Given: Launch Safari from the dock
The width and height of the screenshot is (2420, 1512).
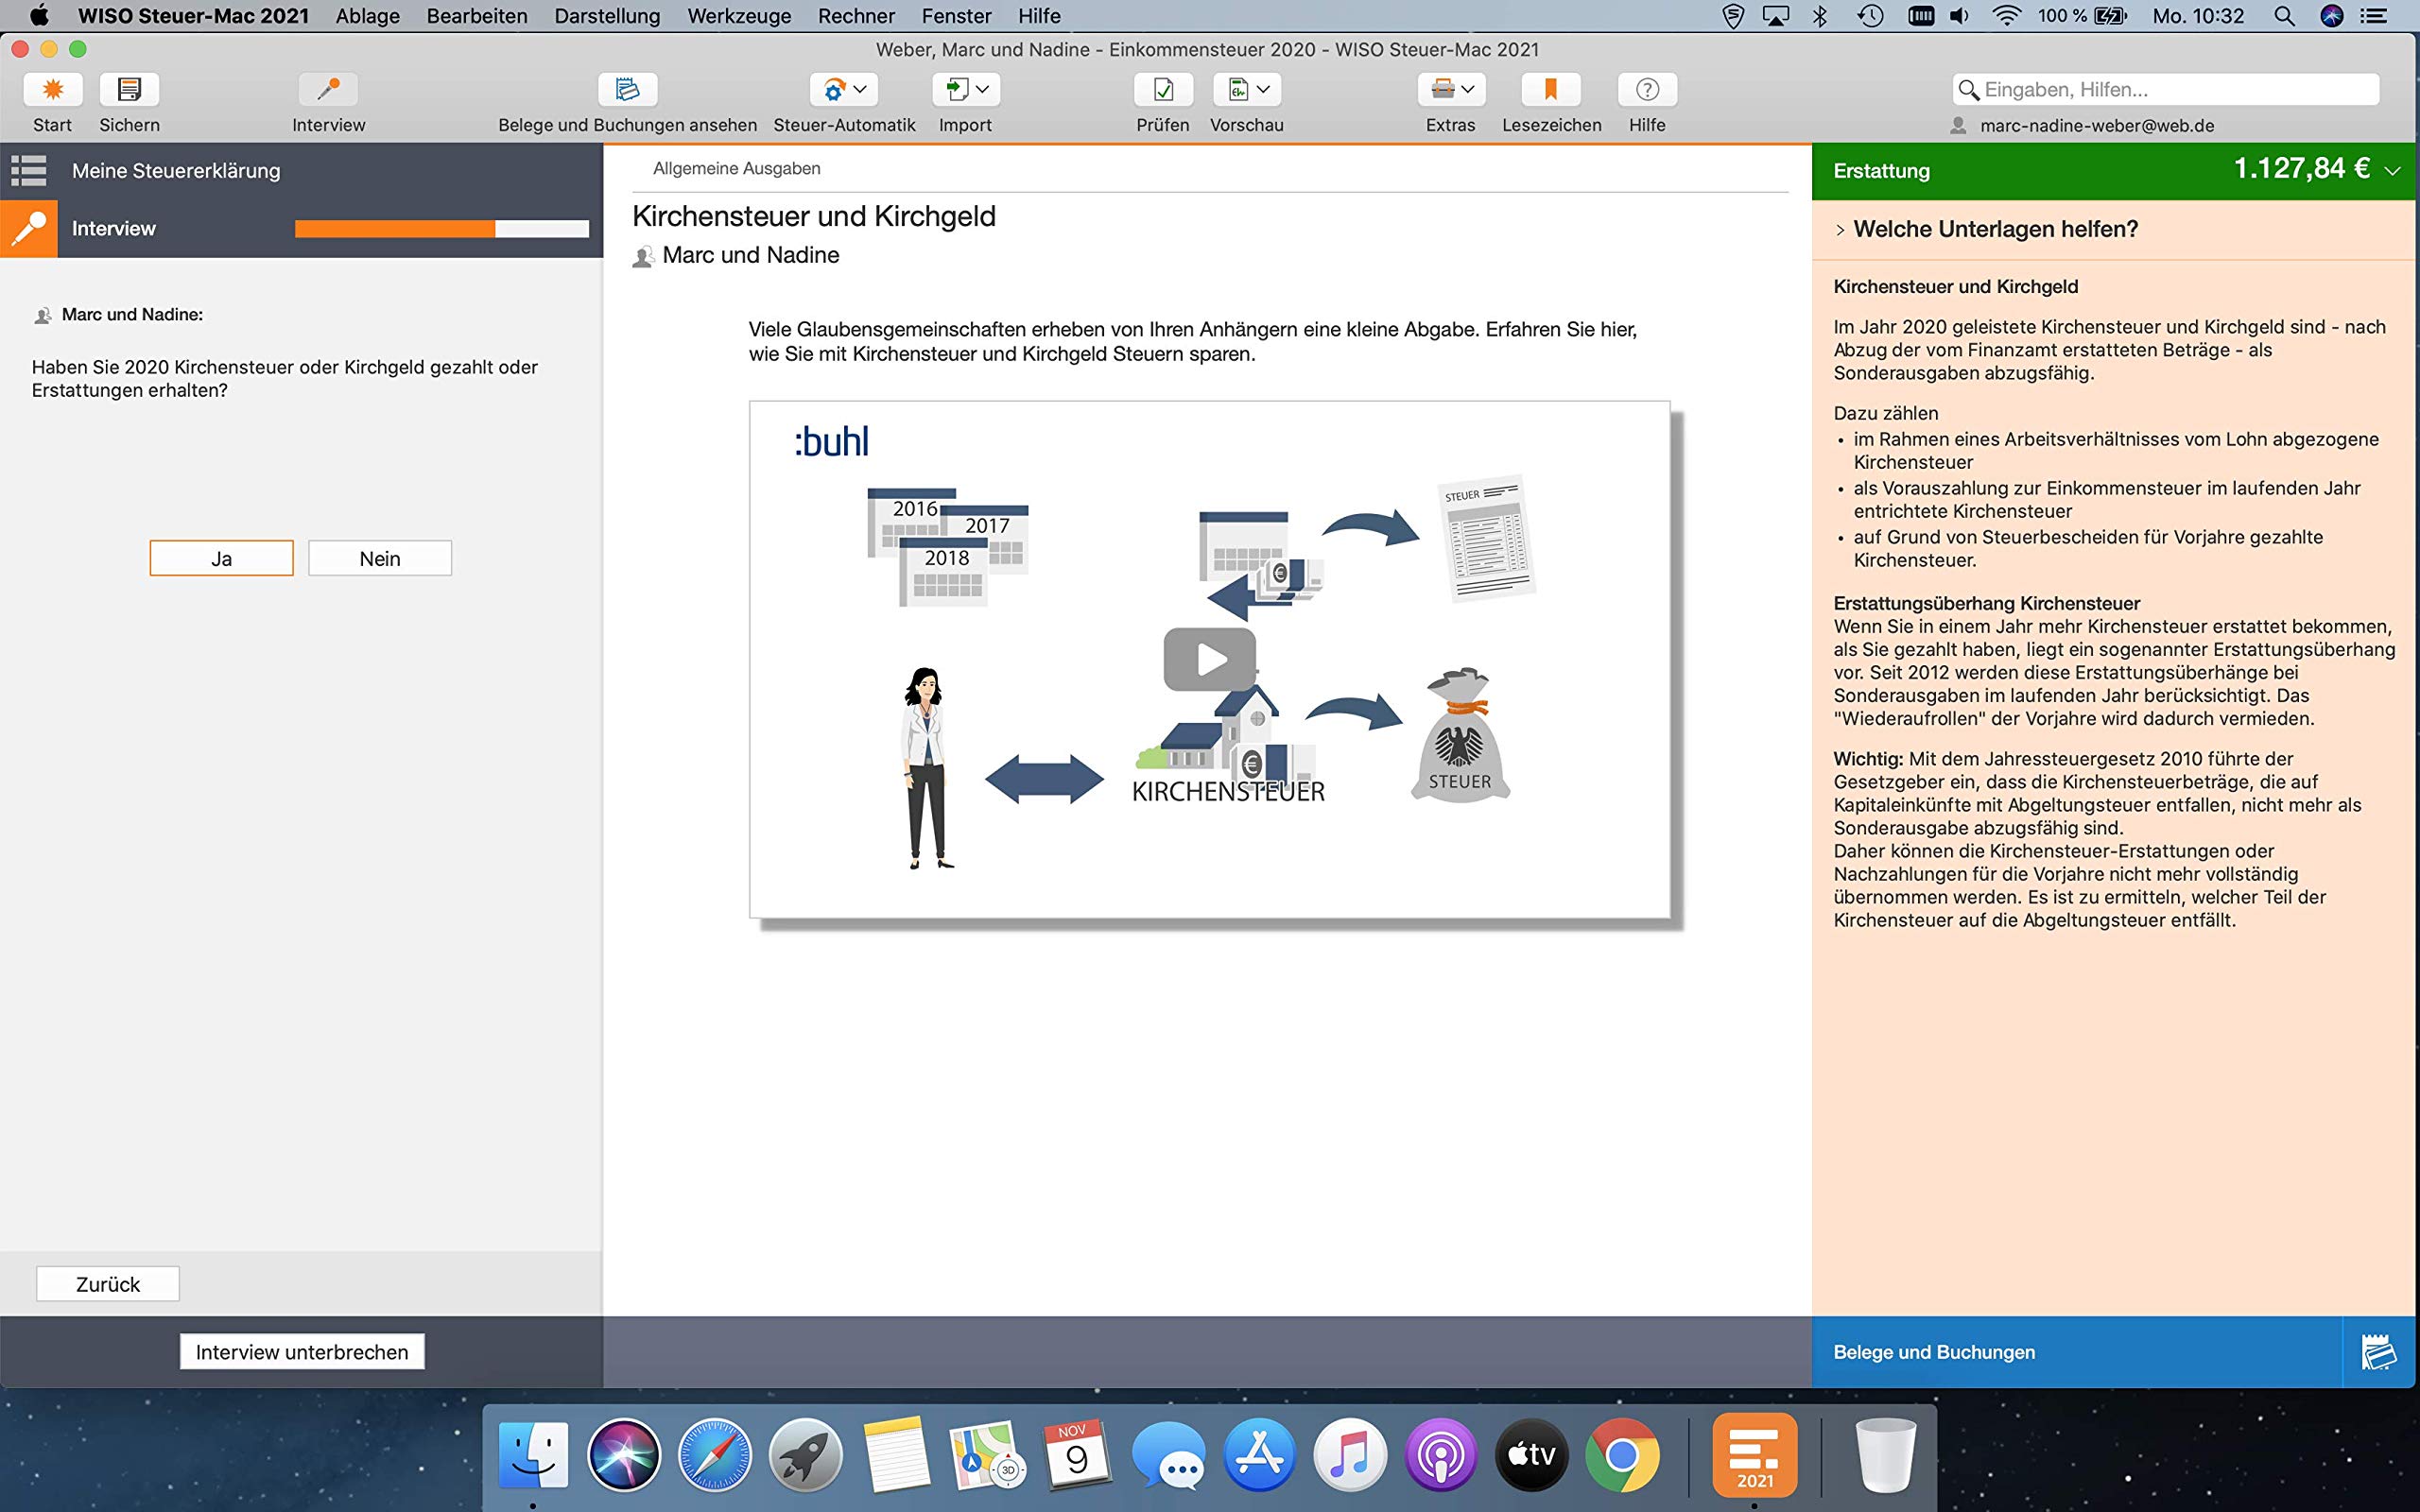Looking at the screenshot, I should point(714,1454).
